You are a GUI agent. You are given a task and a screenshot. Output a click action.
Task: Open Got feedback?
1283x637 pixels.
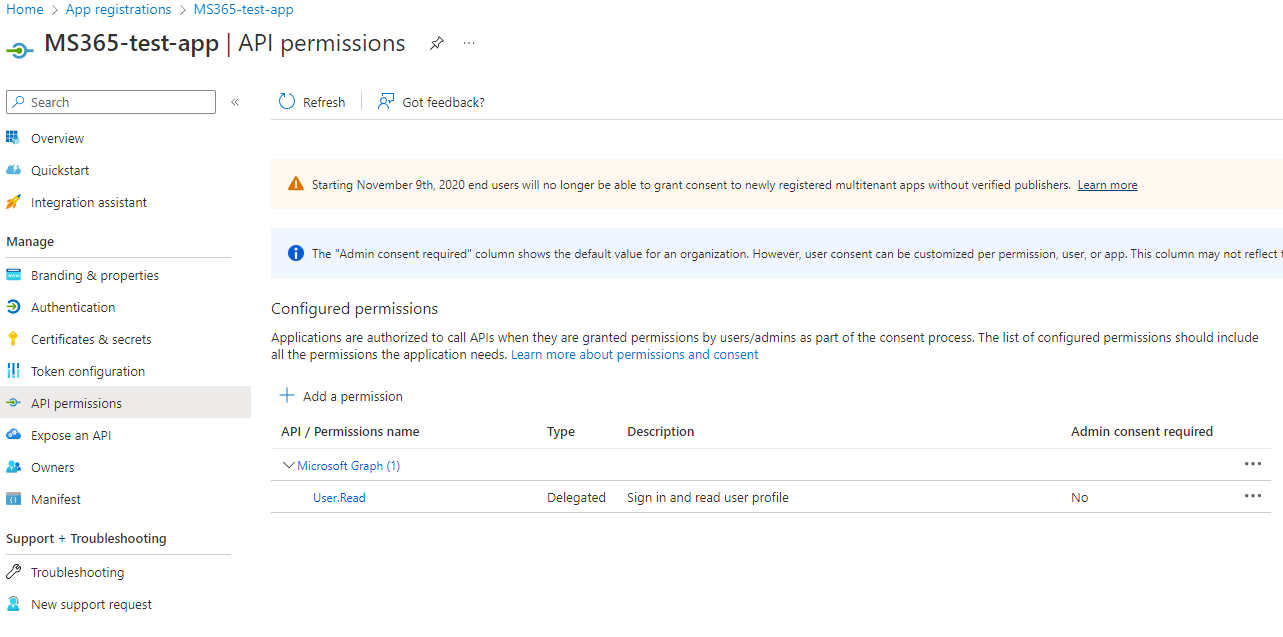pyautogui.click(x=431, y=102)
